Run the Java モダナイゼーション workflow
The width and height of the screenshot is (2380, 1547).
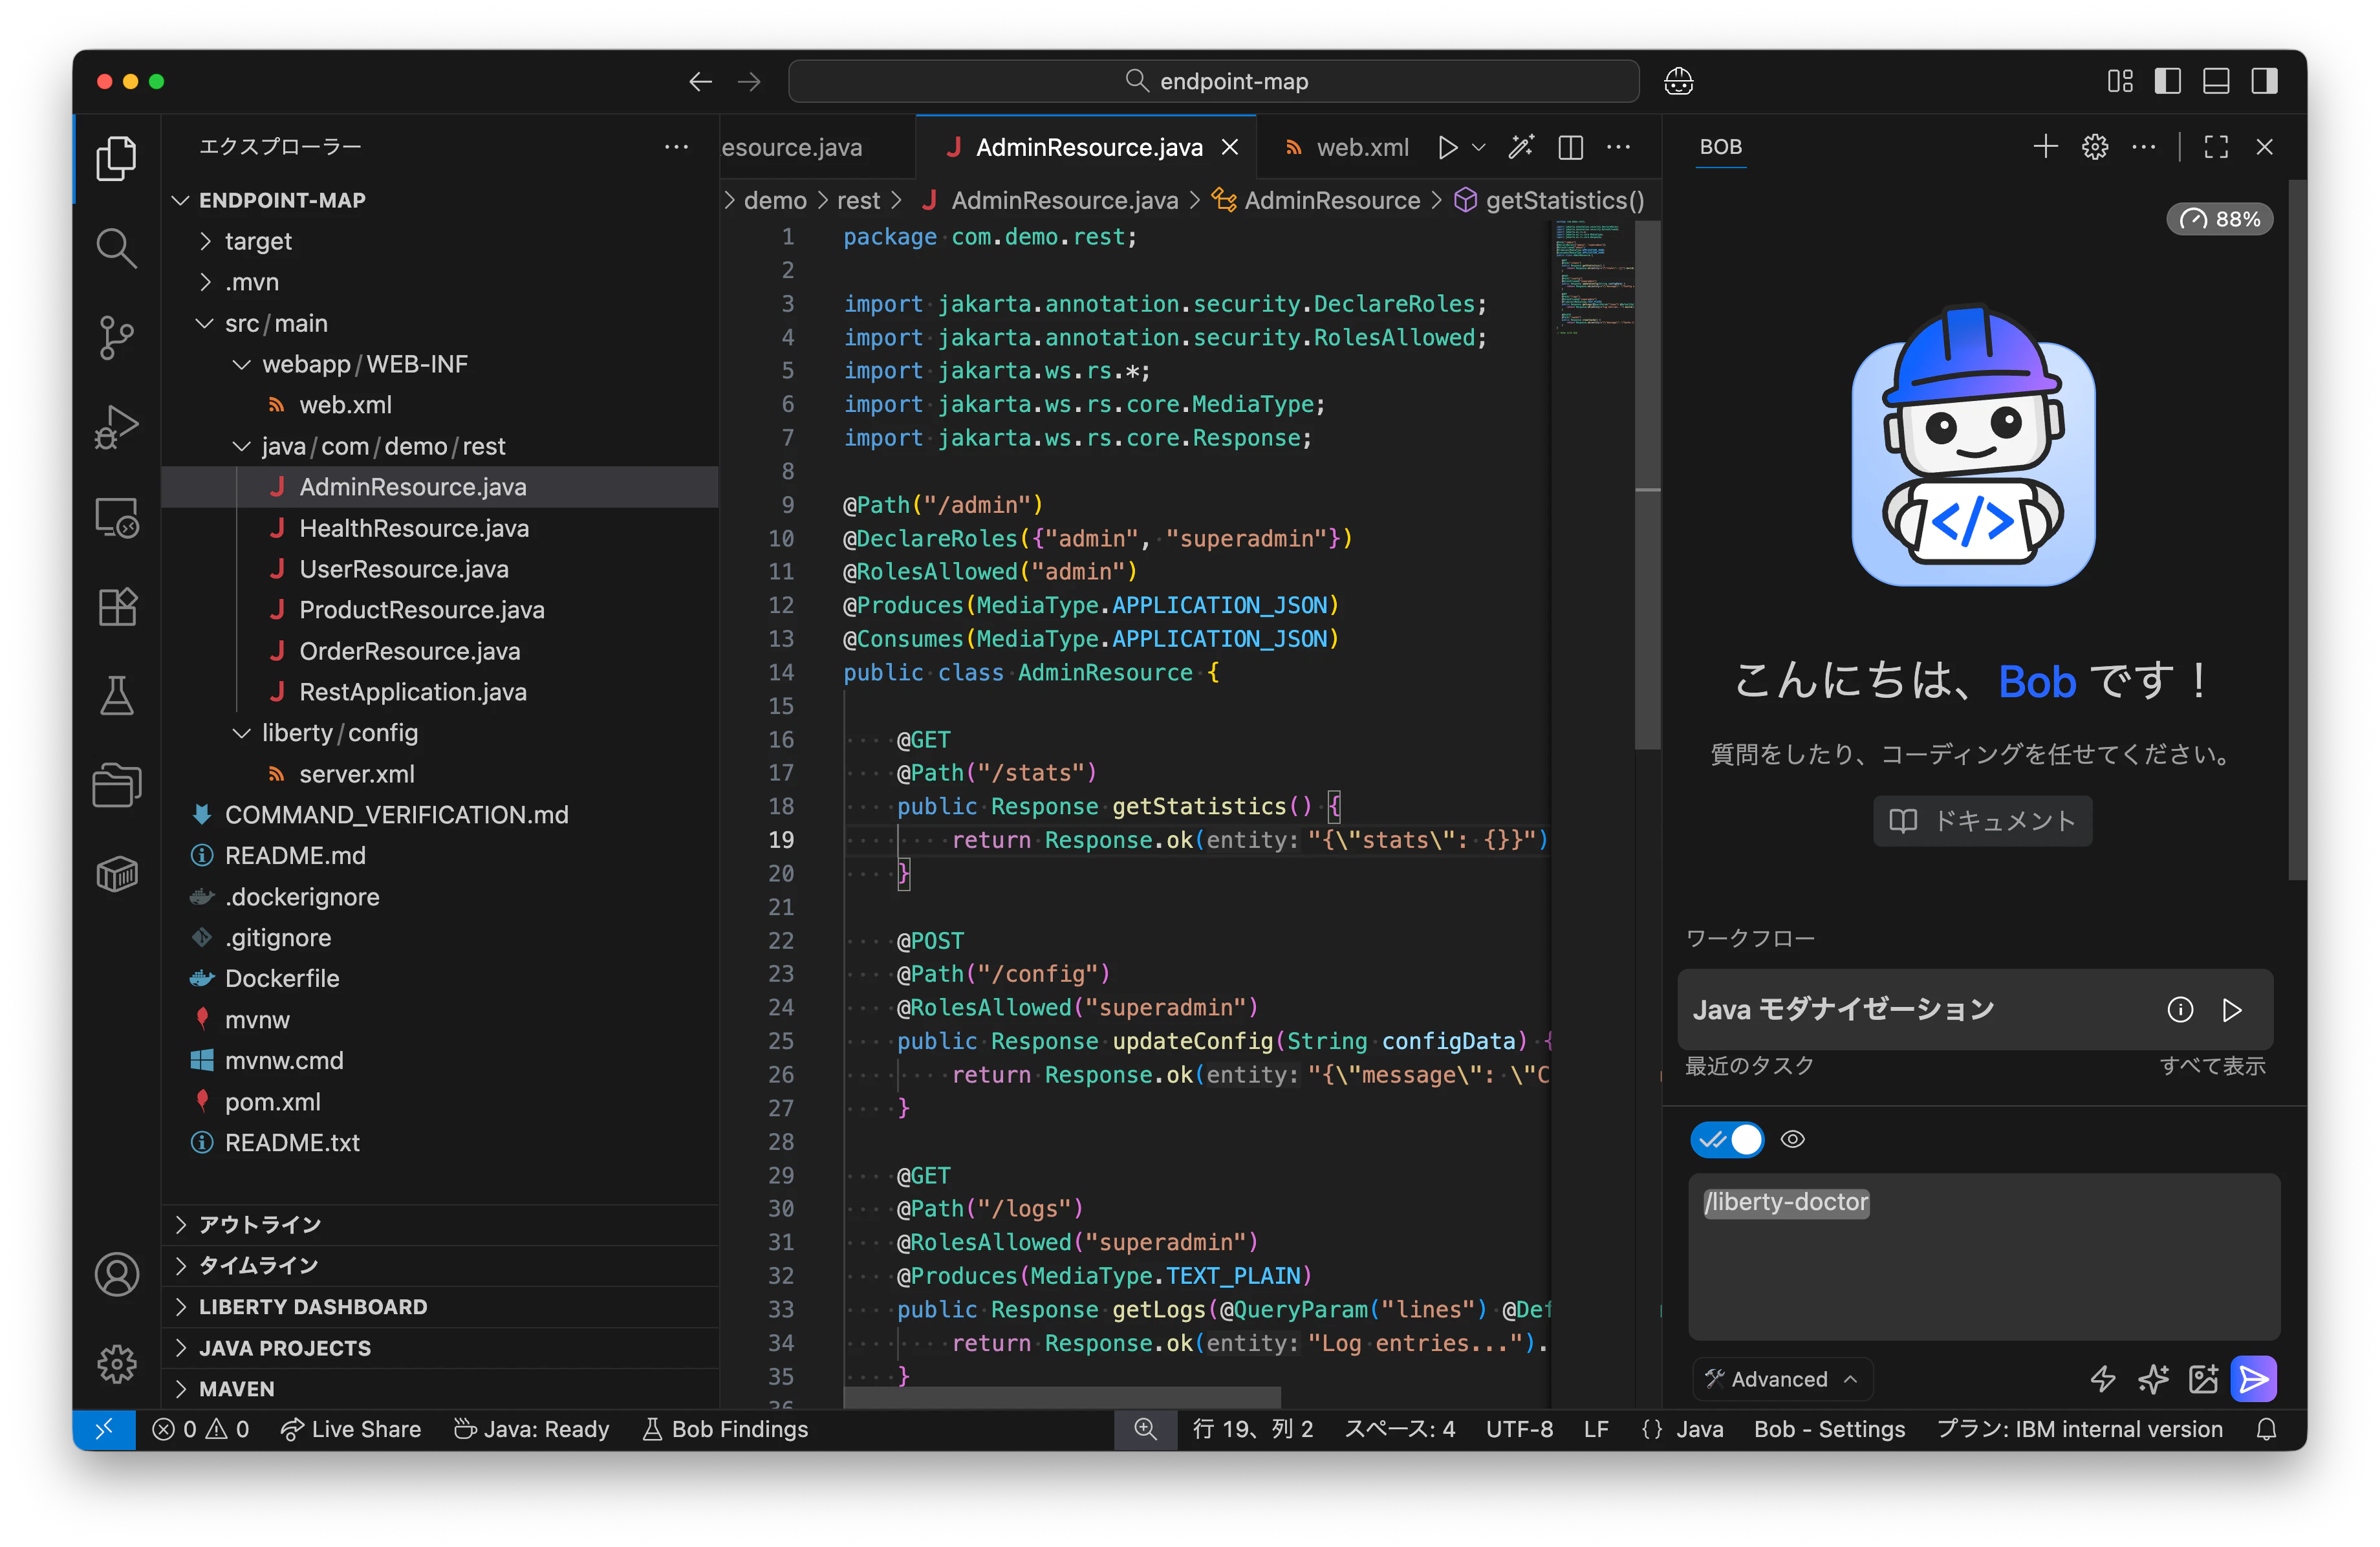[2232, 1010]
